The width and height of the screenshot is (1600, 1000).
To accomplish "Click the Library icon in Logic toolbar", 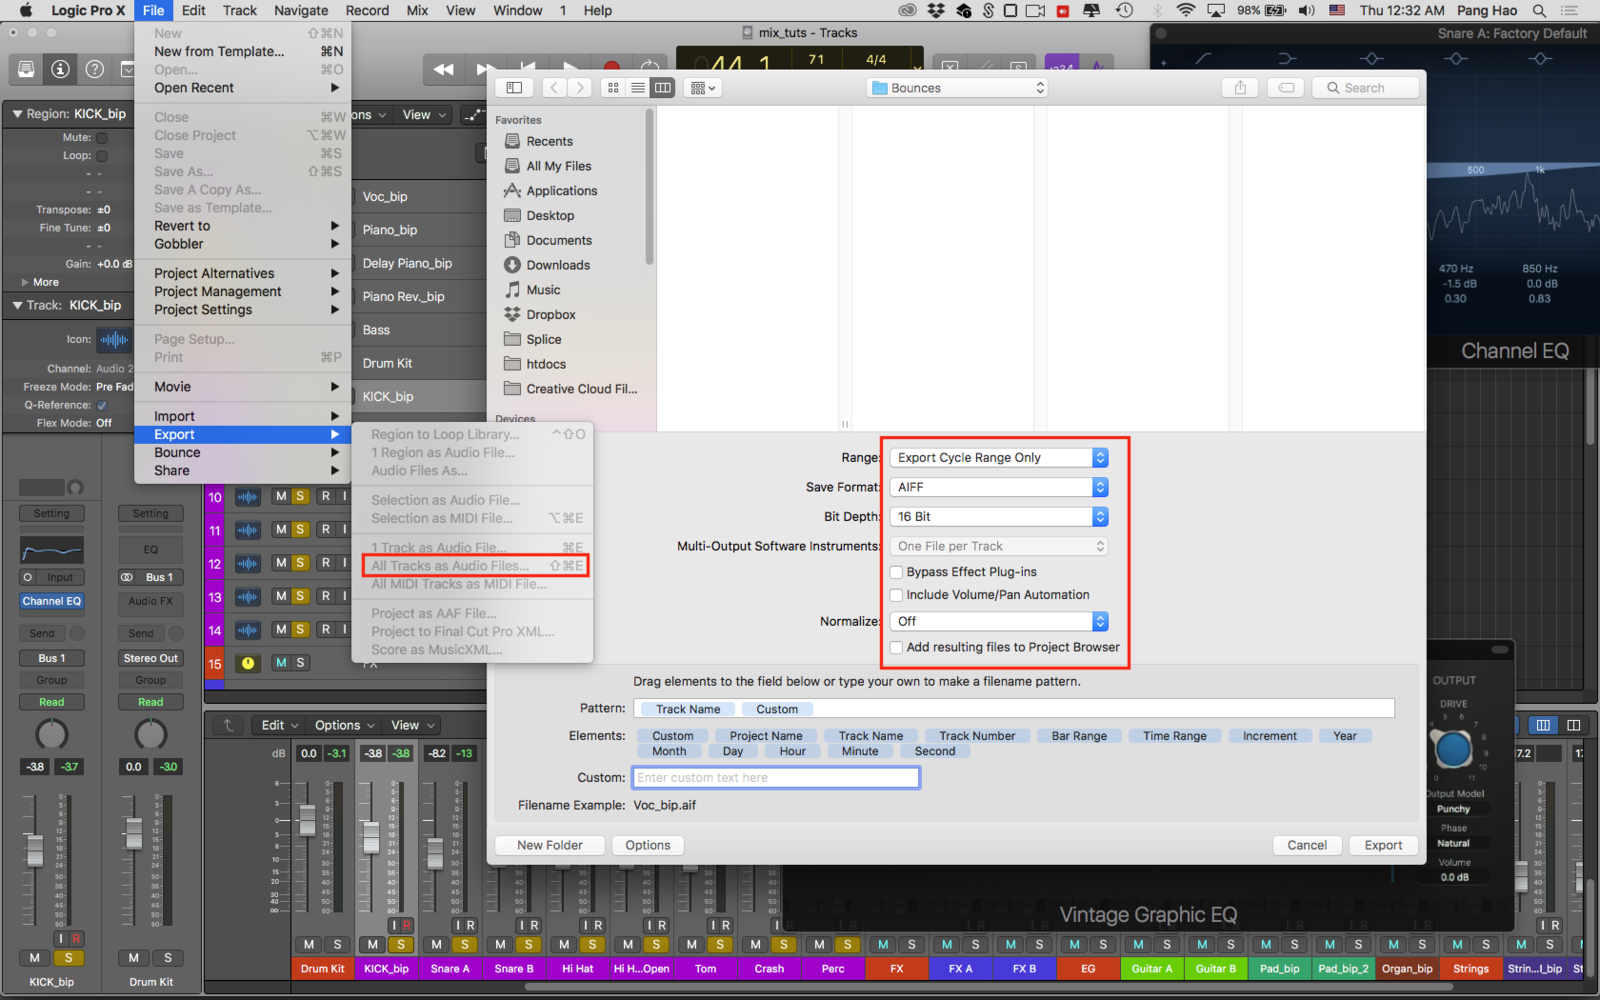I will click(x=26, y=69).
